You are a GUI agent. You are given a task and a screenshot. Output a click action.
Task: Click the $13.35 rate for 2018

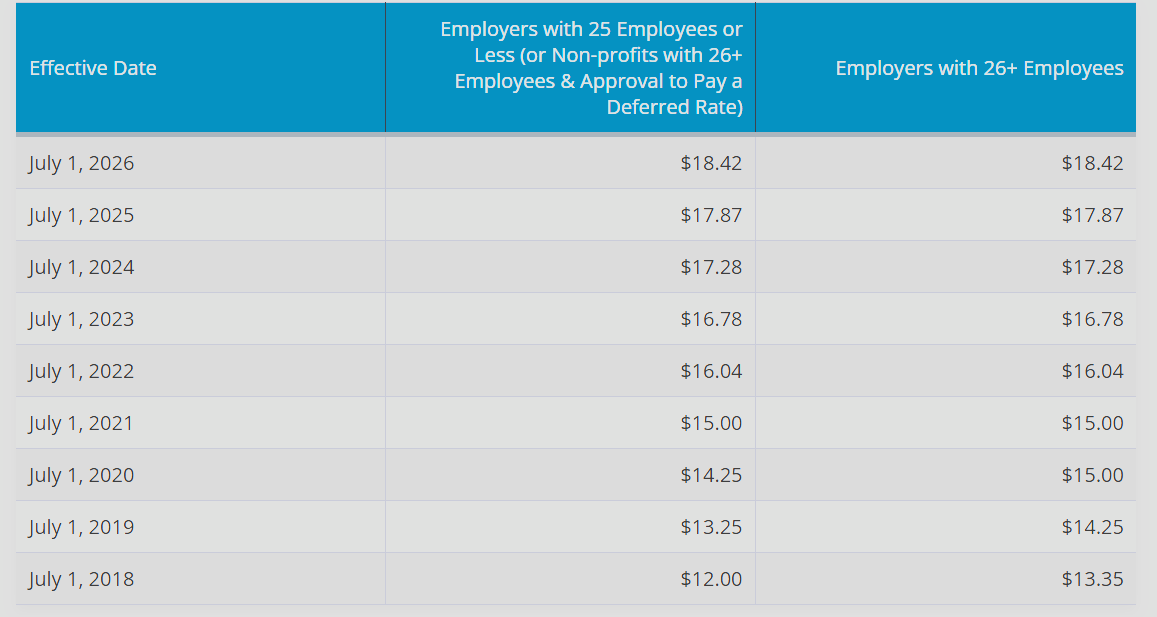(x=1092, y=579)
